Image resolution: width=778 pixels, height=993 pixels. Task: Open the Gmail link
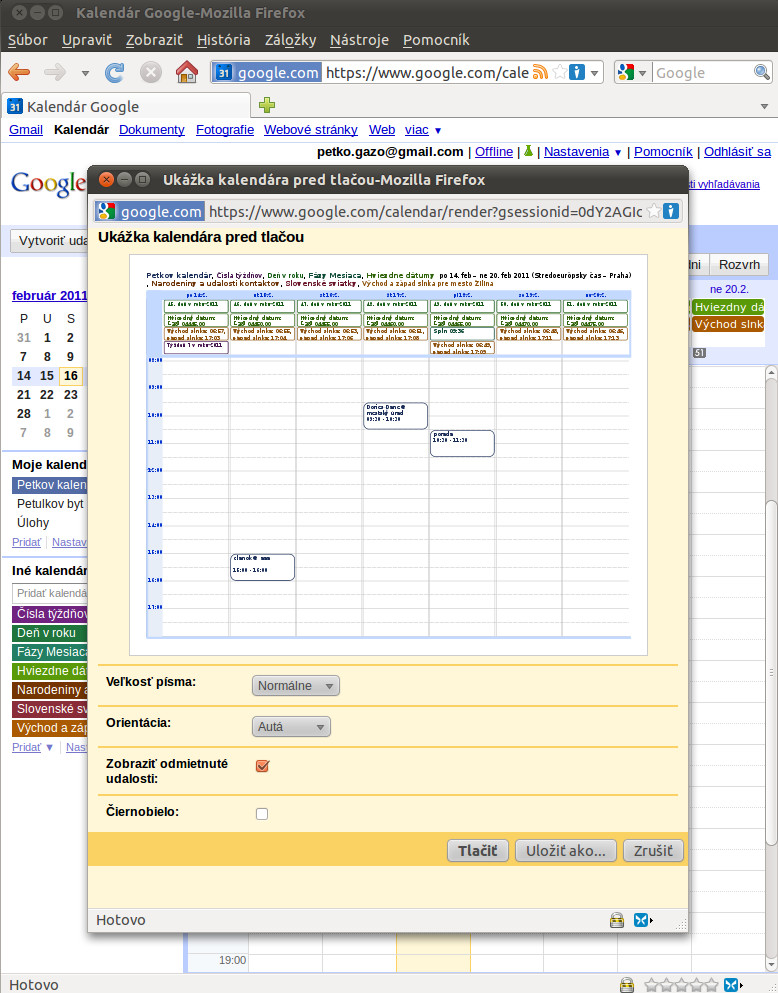(x=26, y=130)
